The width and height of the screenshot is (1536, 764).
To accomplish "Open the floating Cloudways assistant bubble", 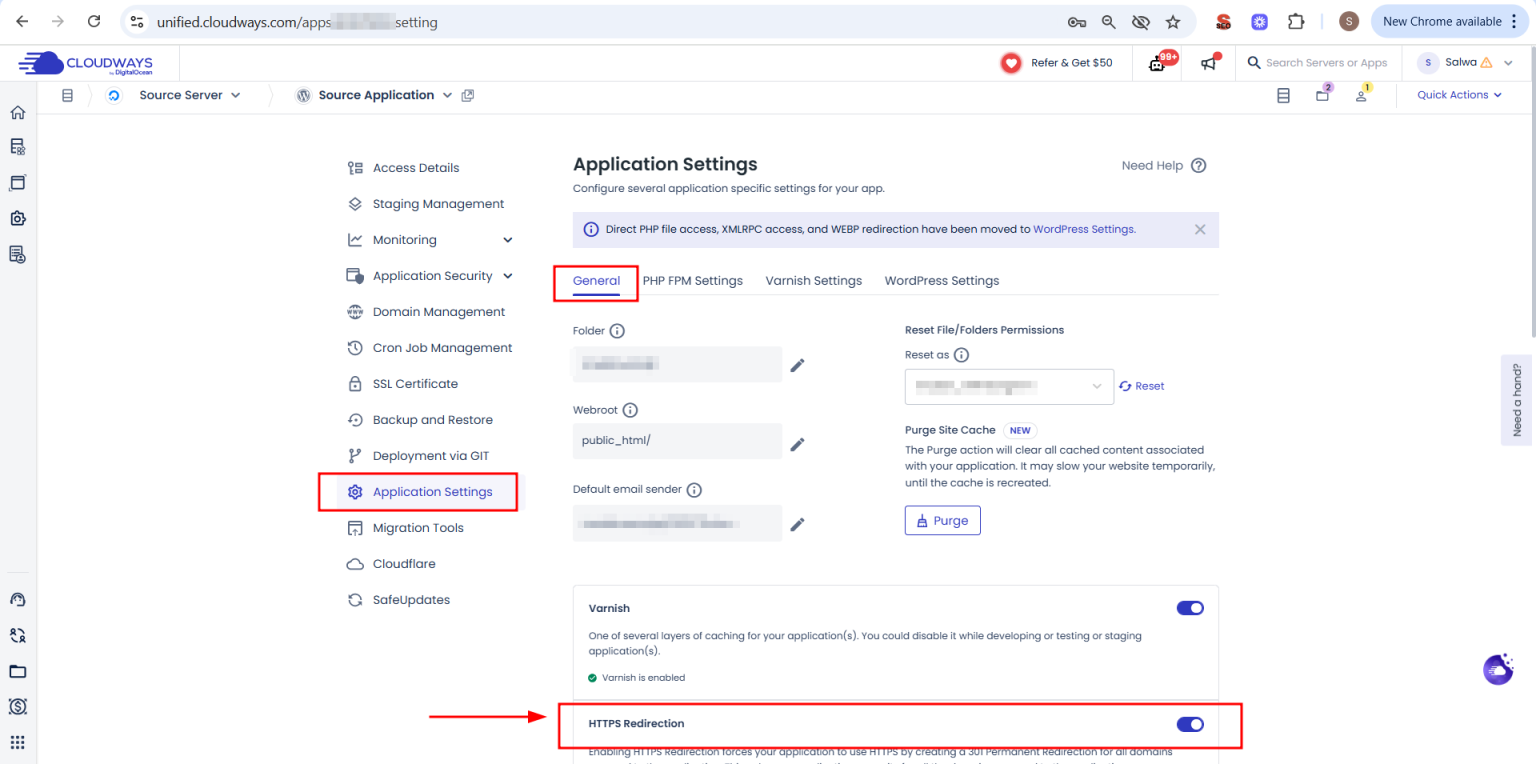I will 1498,669.
